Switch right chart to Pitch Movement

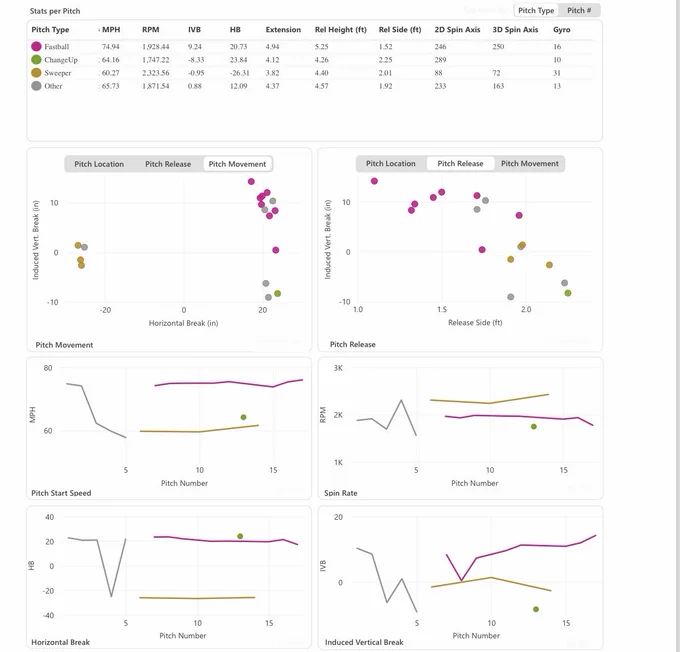point(530,164)
